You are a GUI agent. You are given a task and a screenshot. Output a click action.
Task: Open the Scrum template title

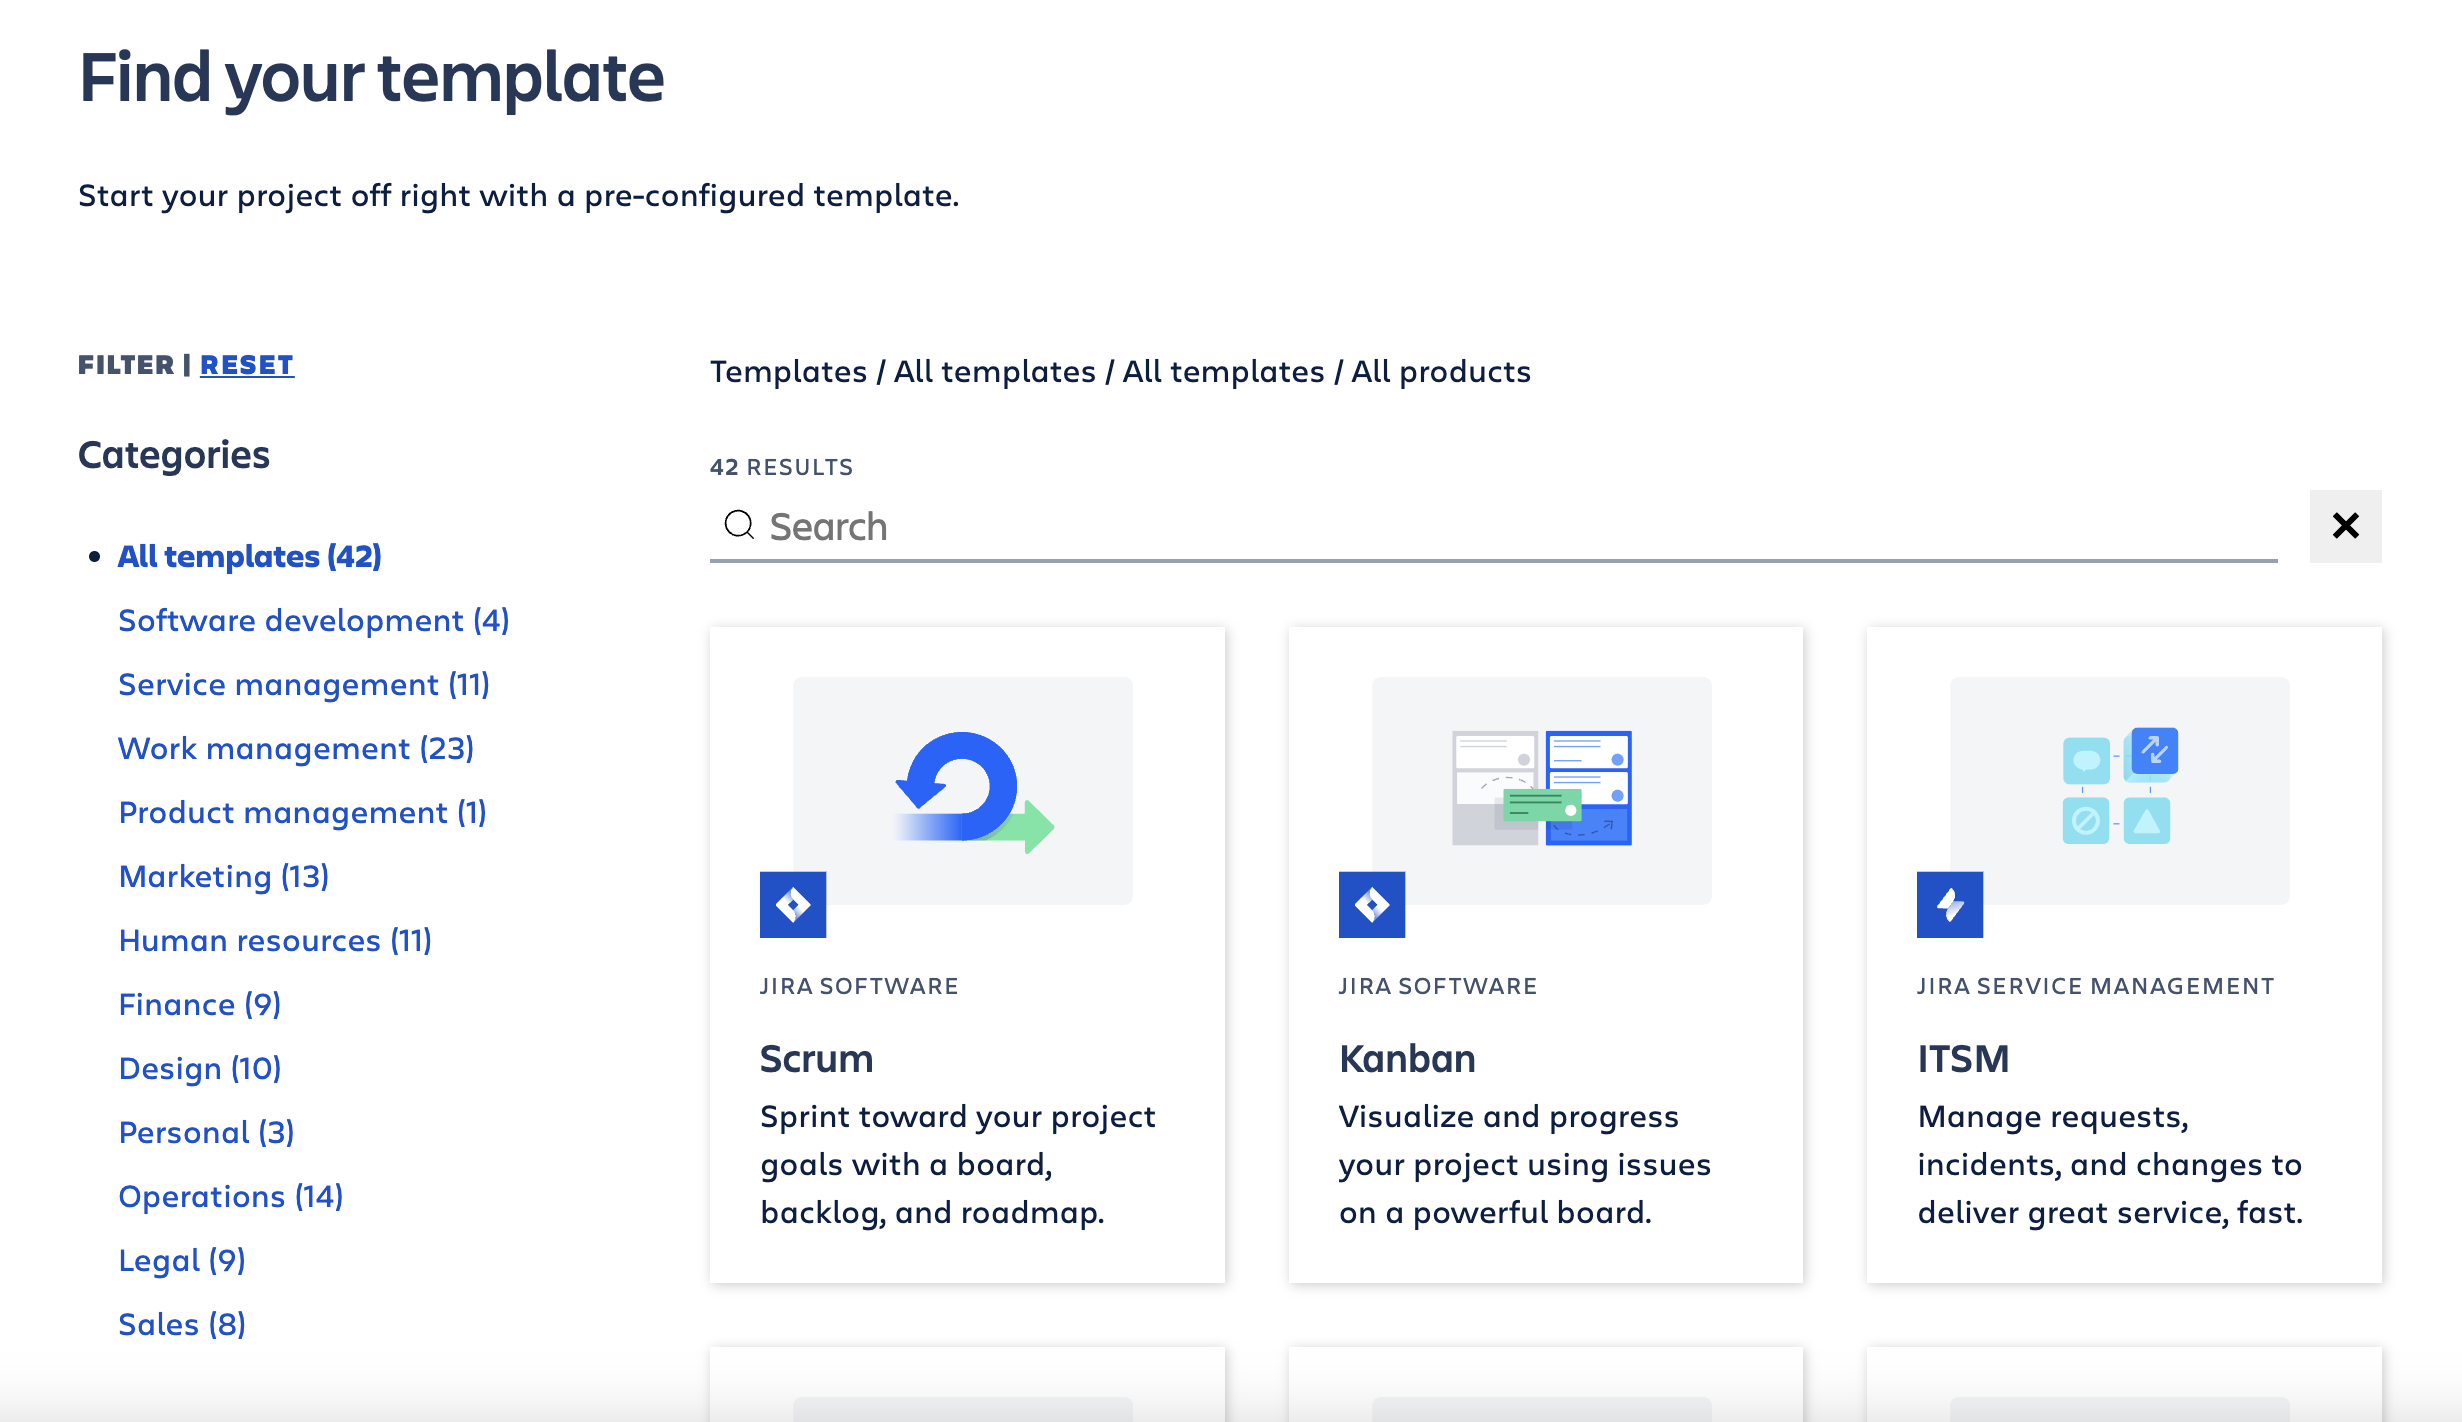tap(816, 1059)
